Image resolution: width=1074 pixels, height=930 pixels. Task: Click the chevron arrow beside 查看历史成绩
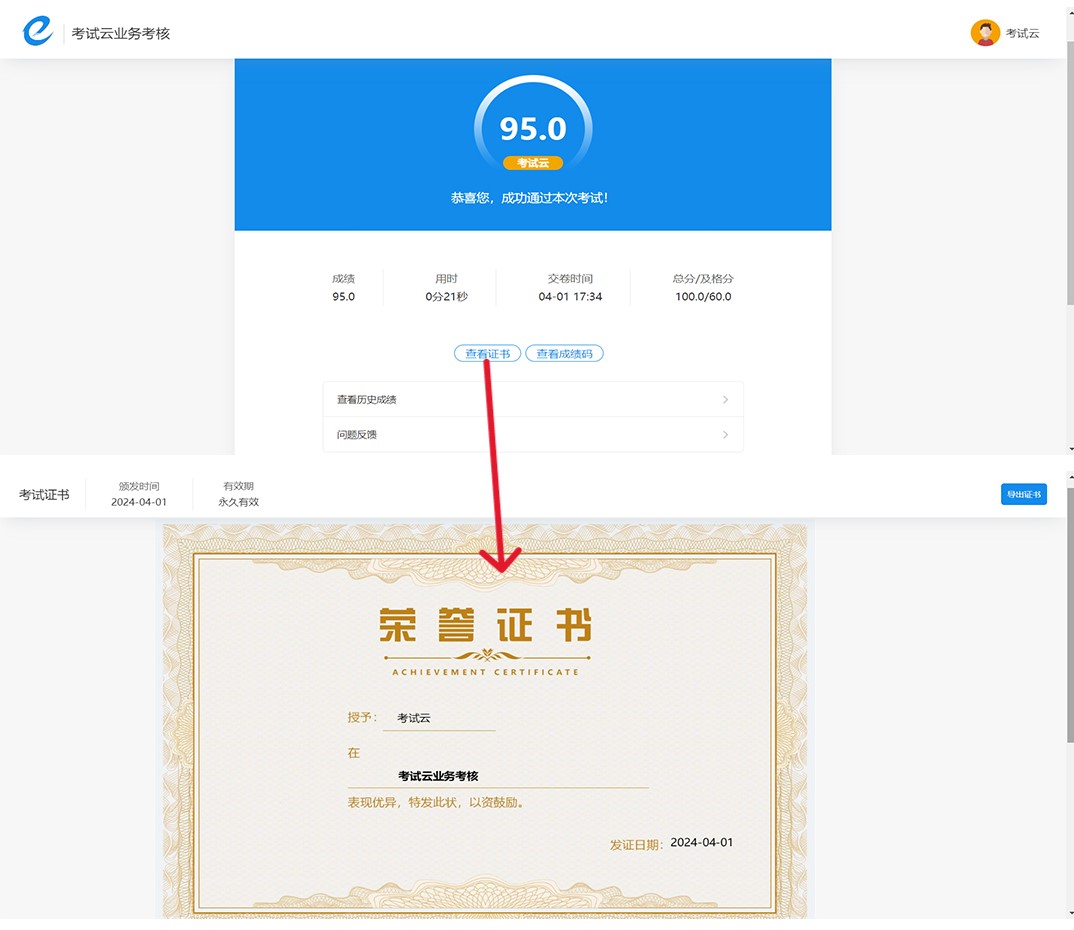[x=725, y=400]
